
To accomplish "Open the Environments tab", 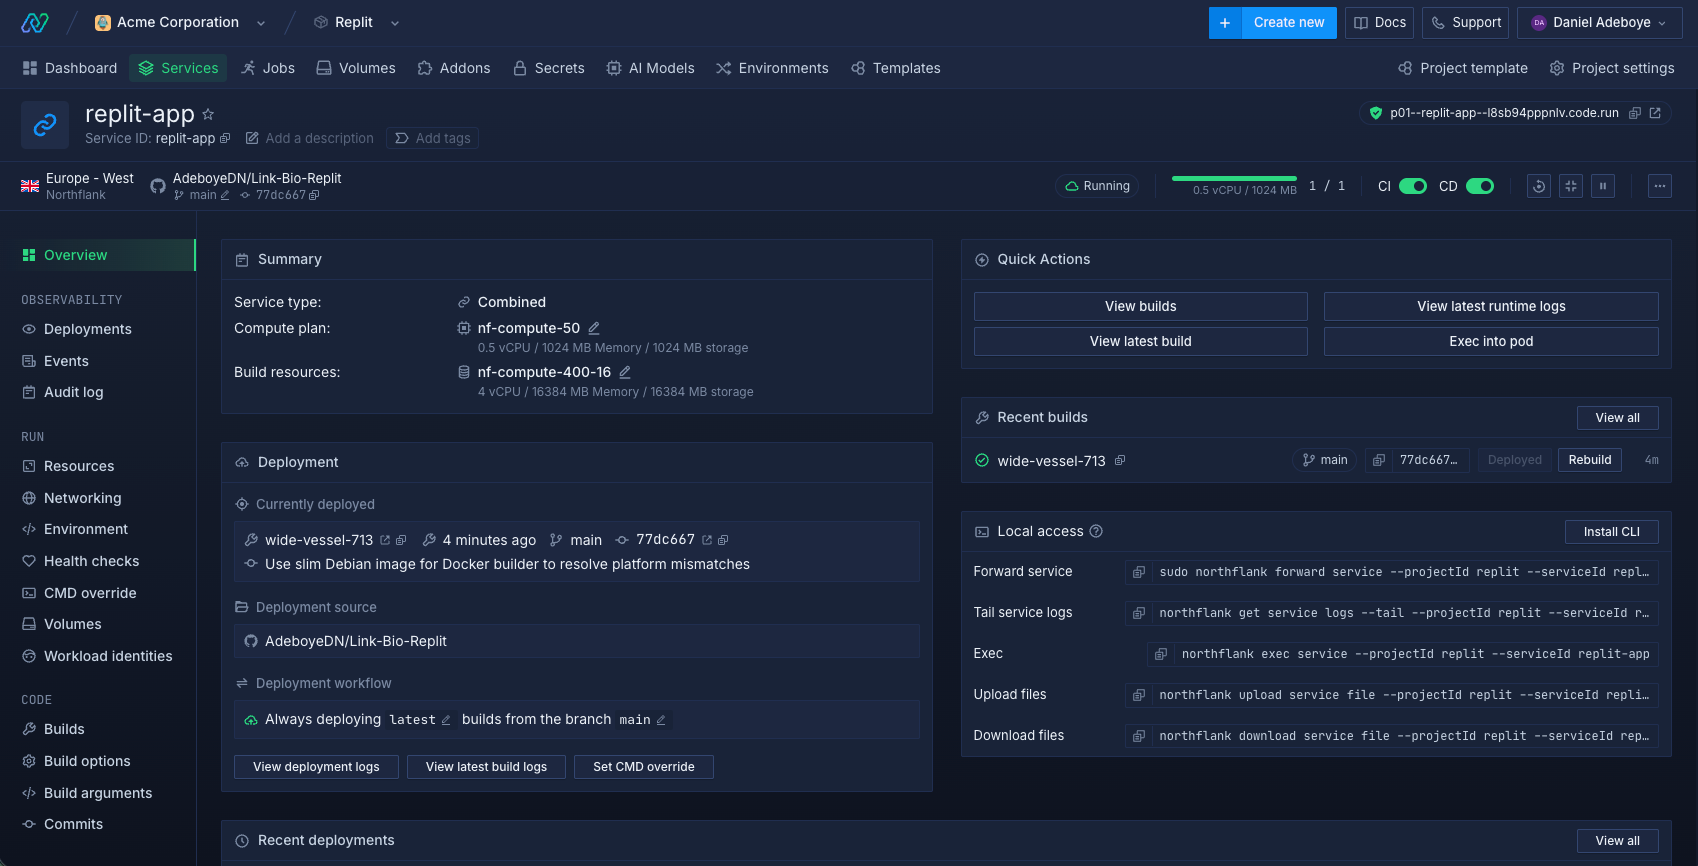I will 772,68.
